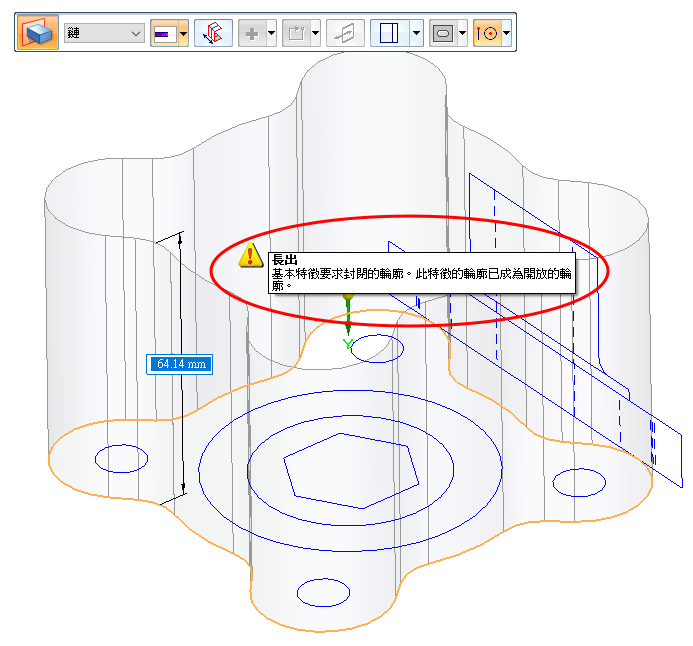Expand the extent type arrow menu

point(183,33)
